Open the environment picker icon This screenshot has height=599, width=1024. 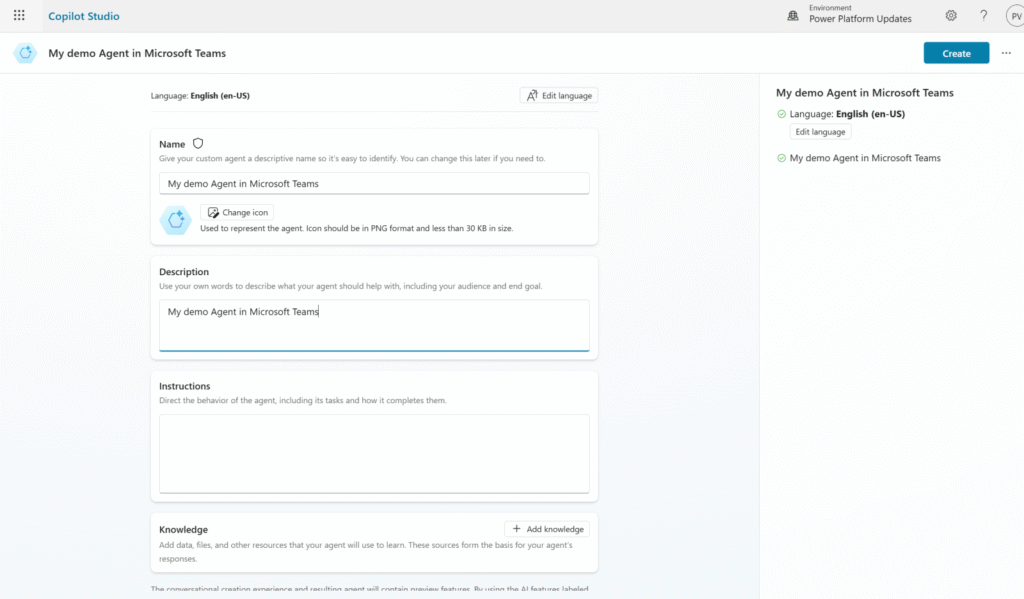(792, 16)
